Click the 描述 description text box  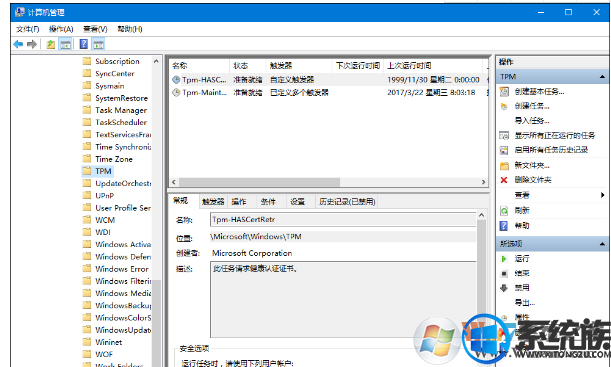point(343,300)
